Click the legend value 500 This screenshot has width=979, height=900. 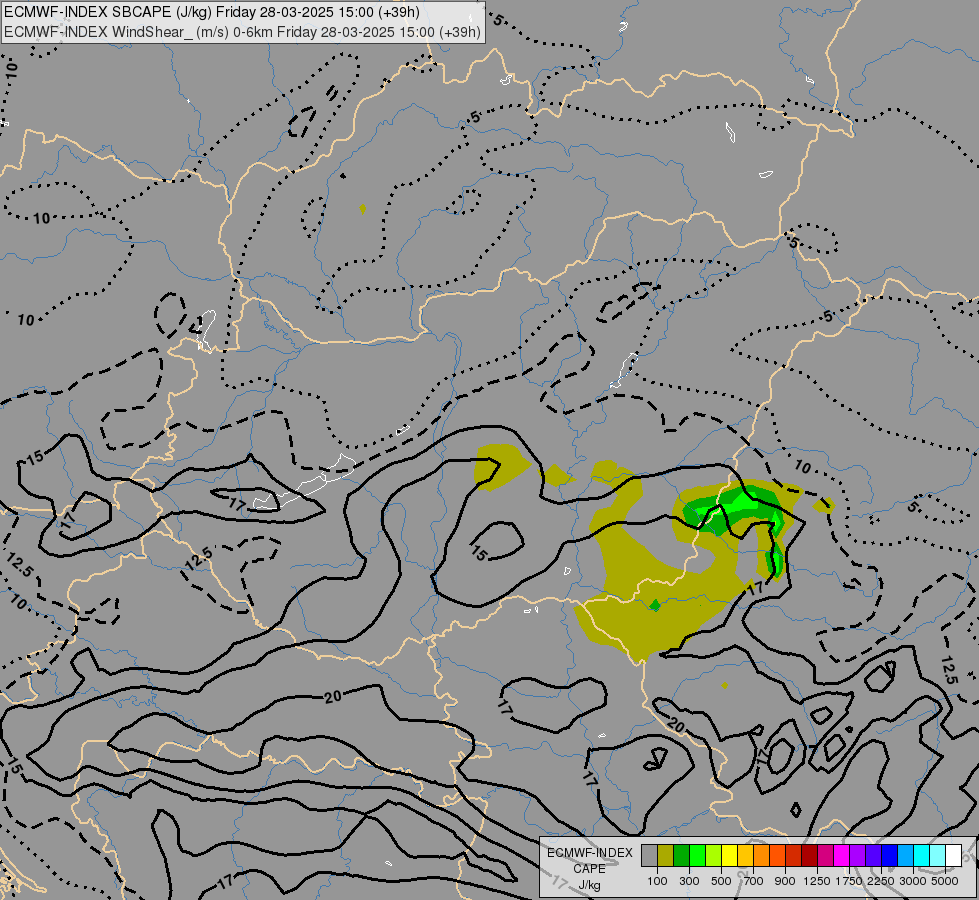coord(721,881)
